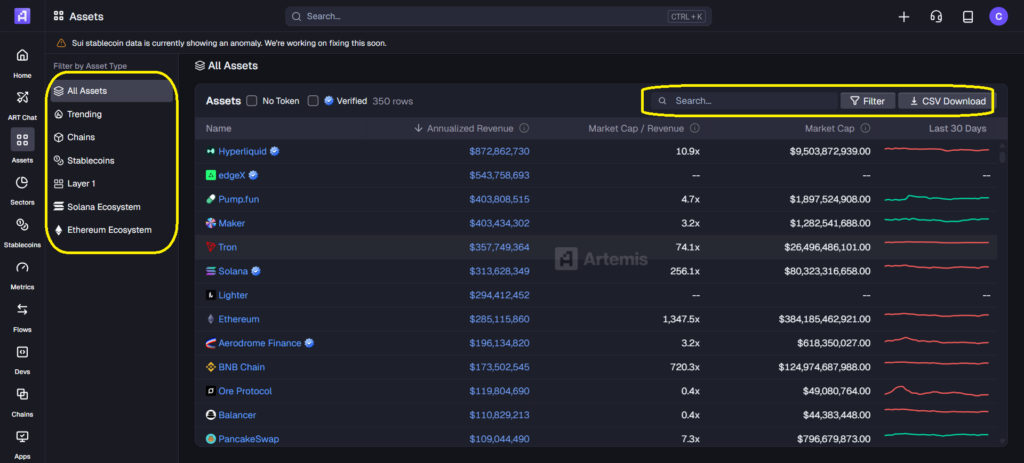Sort by the Annualized Revenue column

pyautogui.click(x=471, y=129)
